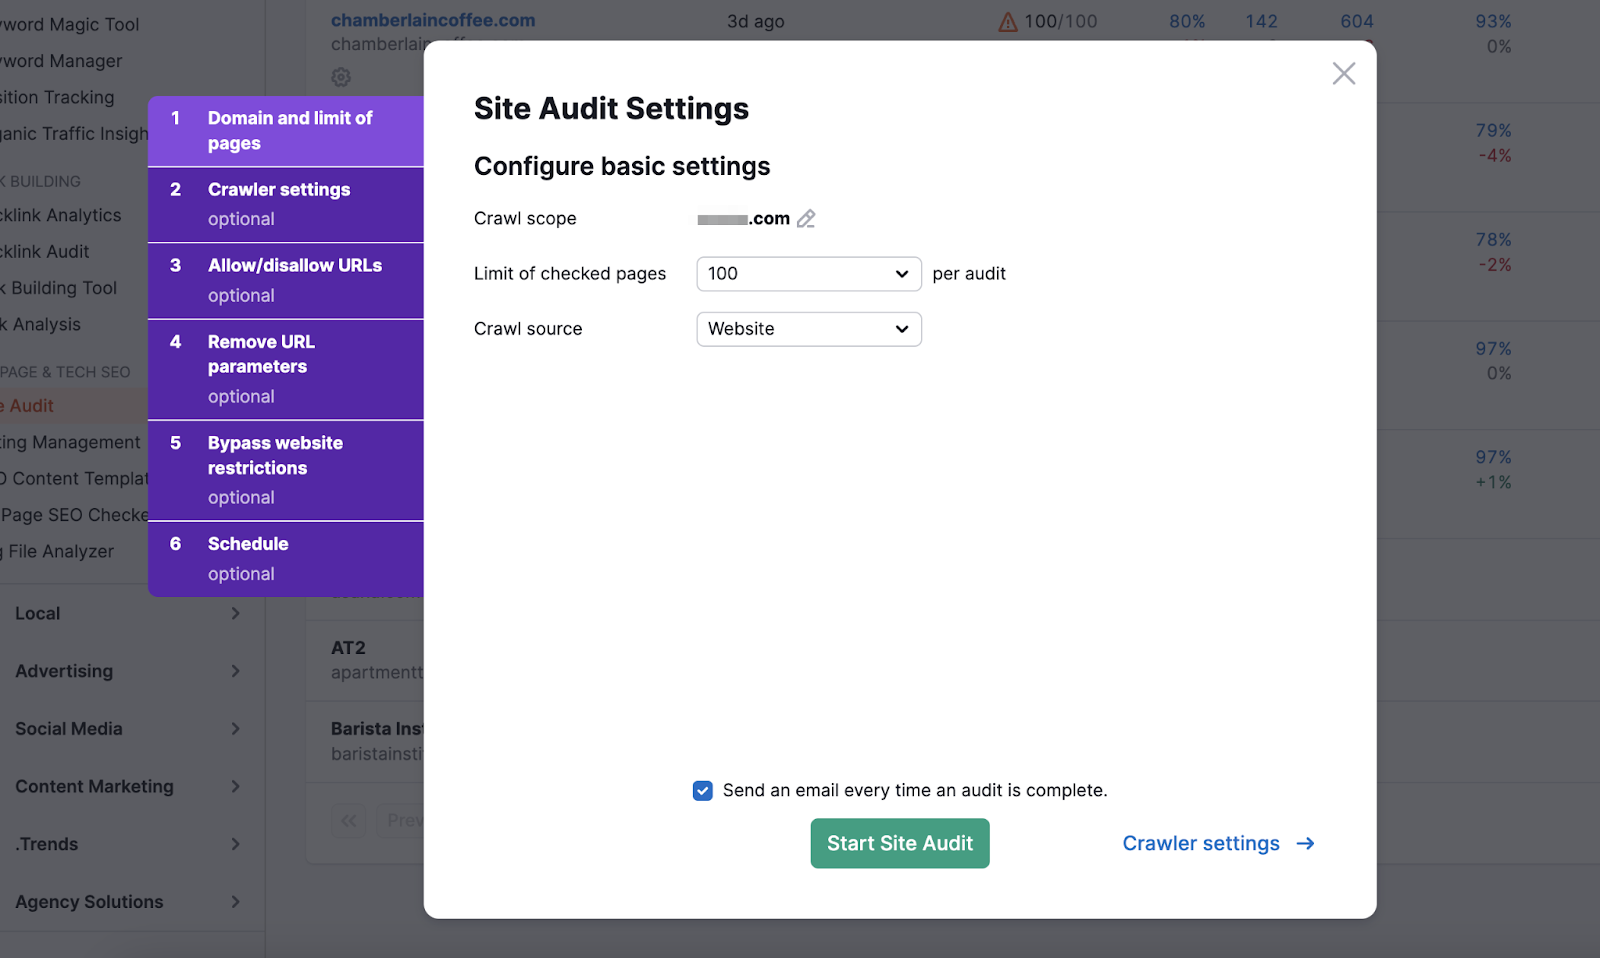1600x958 pixels.
Task: Click the red warning triangle beside 100/100
Action: click(x=1005, y=20)
